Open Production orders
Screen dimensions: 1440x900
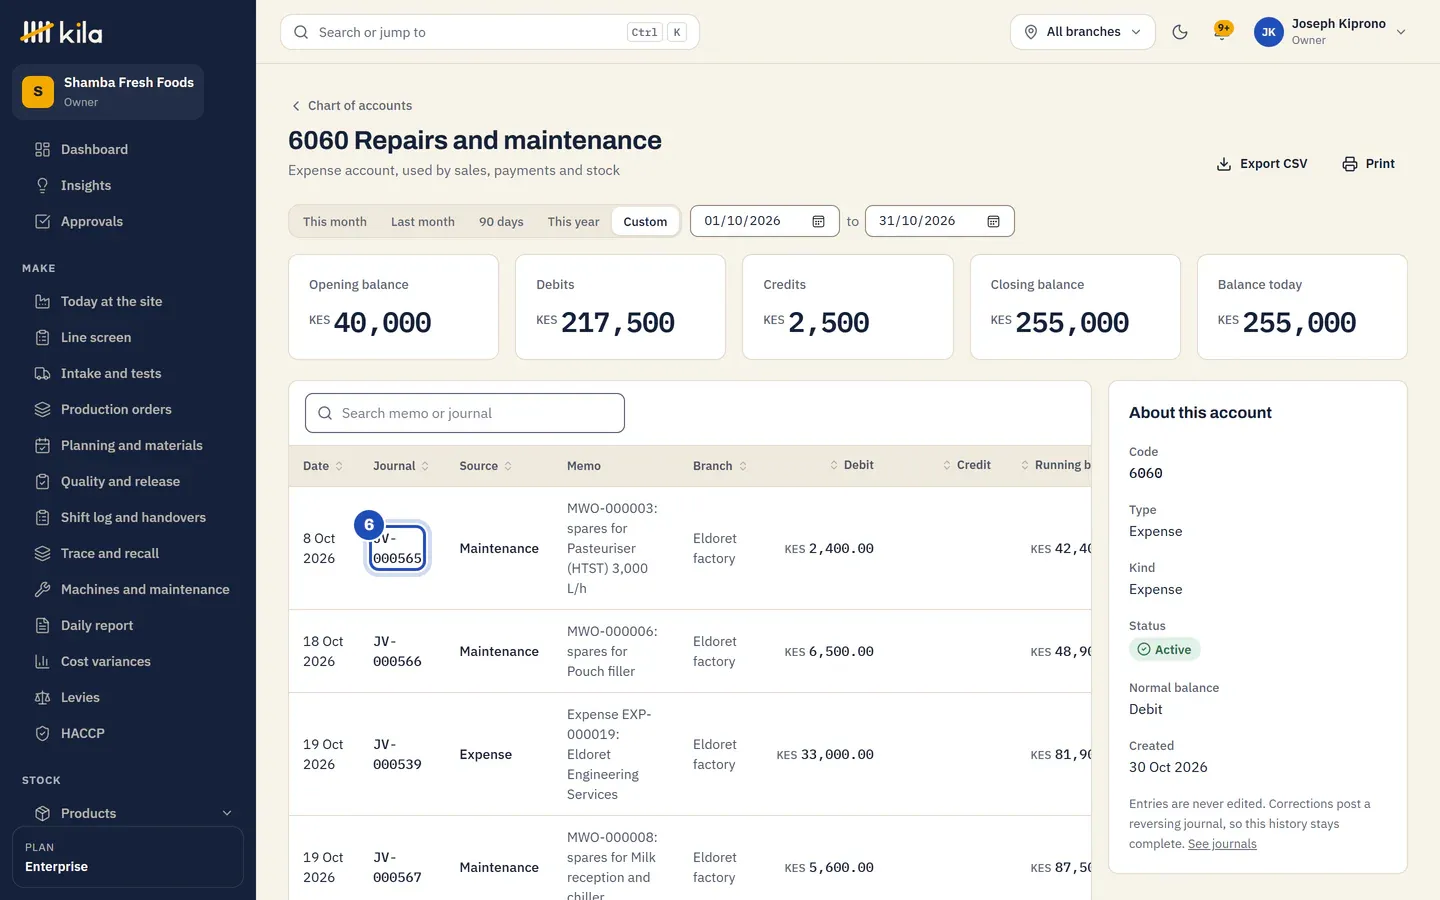pyautogui.click(x=128, y=410)
